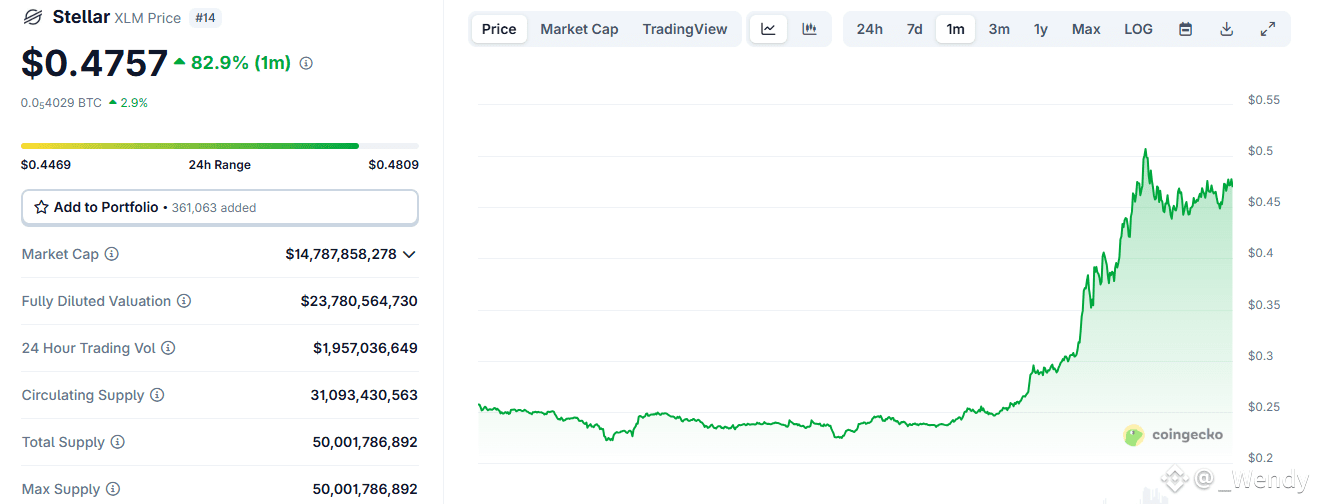Screen dimensions: 1317x504
Task: Click the 31,093,430,563 circulating supply value
Action: pos(364,395)
